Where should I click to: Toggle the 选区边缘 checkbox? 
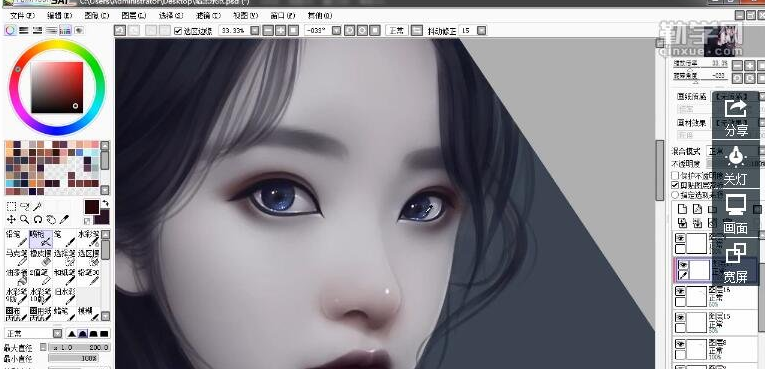[x=178, y=31]
